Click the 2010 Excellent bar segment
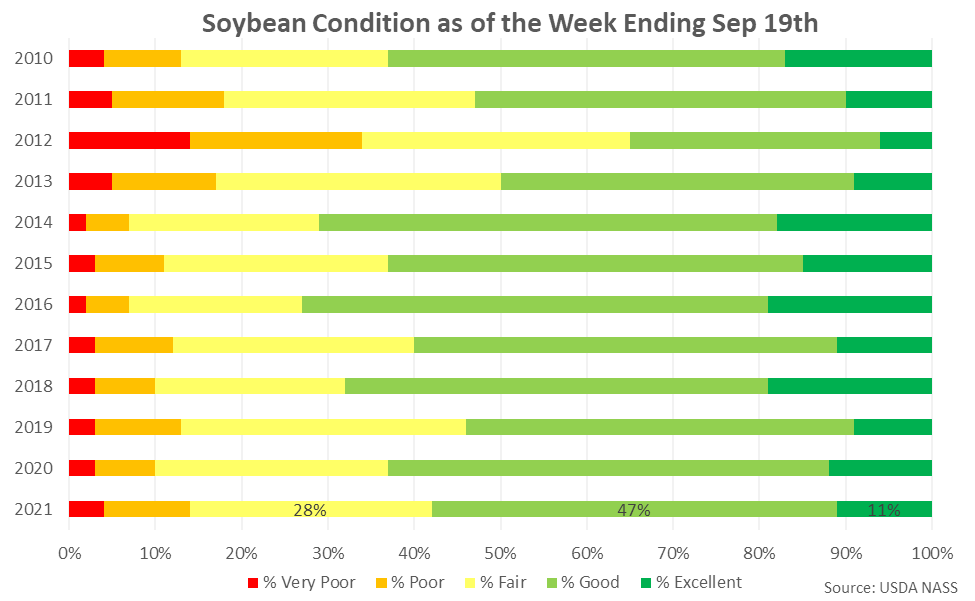The image size is (975, 601). click(x=858, y=58)
